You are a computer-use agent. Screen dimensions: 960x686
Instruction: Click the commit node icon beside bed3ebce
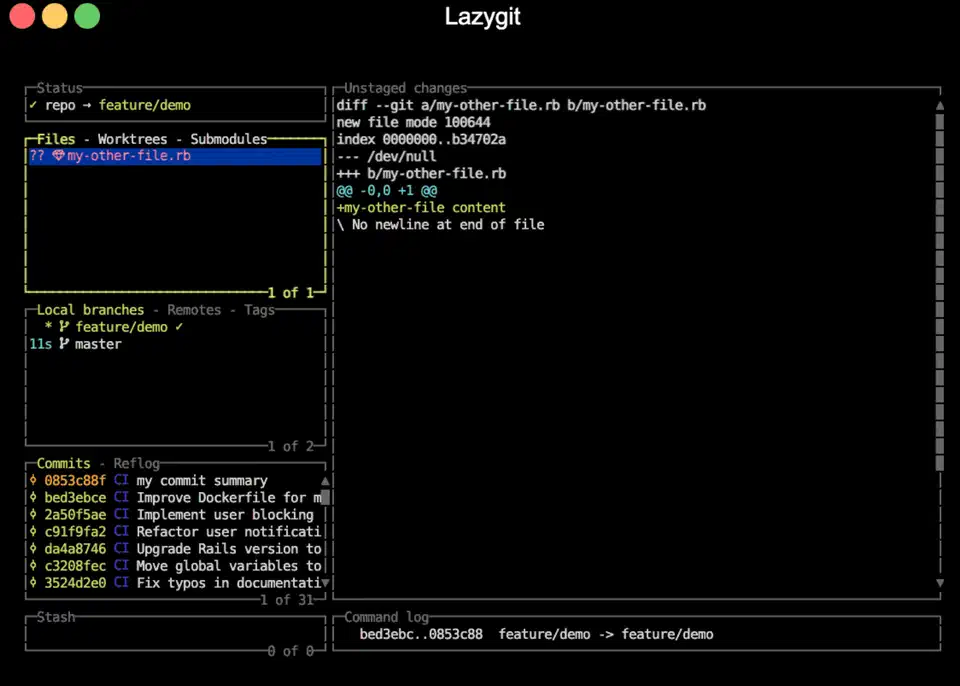[x=33, y=497]
